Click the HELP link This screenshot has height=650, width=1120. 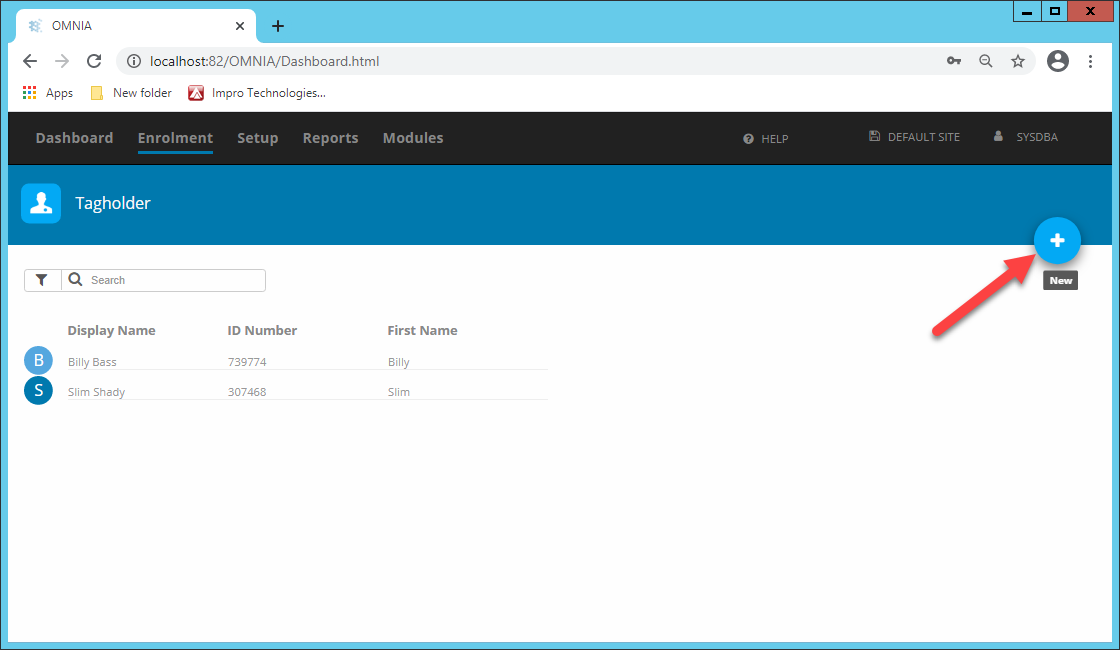[x=774, y=139]
